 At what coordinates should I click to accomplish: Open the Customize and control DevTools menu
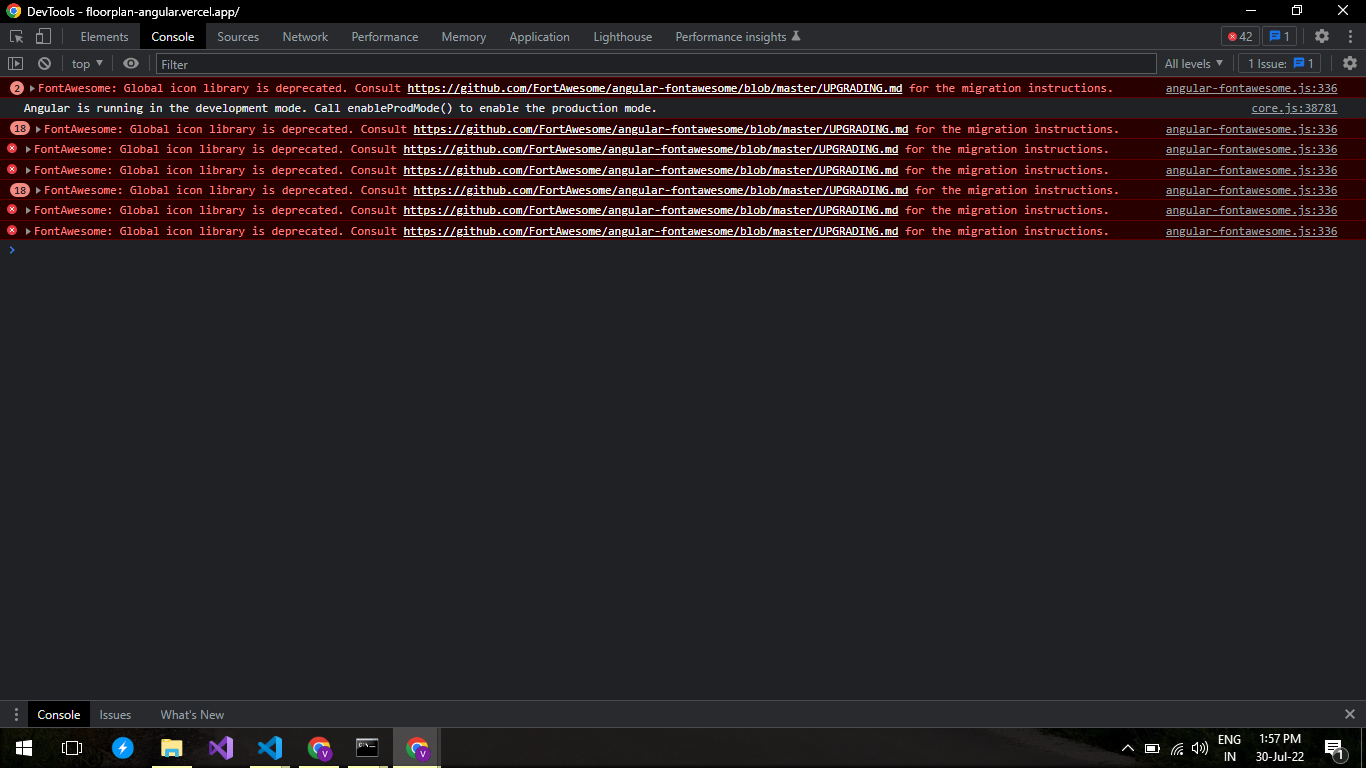tap(1350, 36)
